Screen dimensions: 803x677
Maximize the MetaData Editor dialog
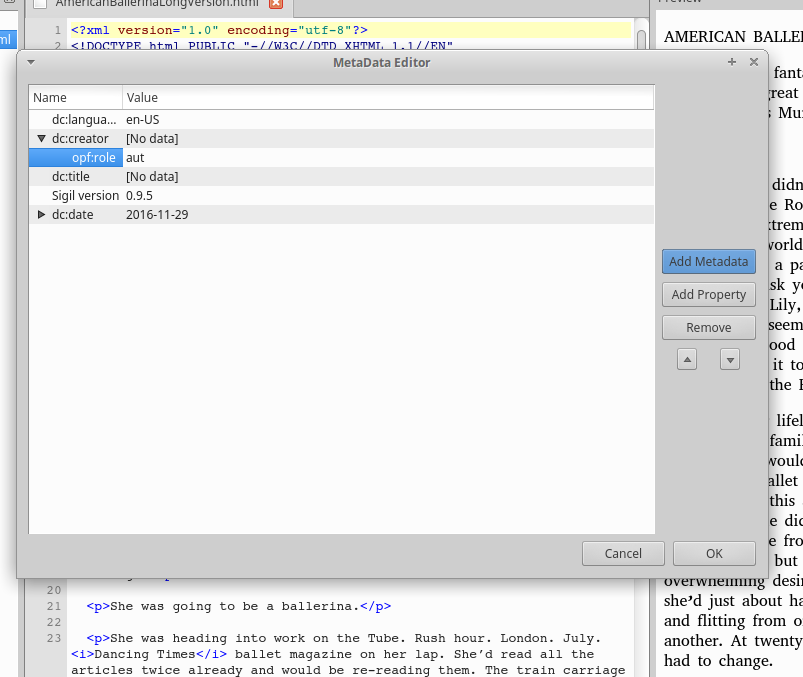pyautogui.click(x=732, y=62)
